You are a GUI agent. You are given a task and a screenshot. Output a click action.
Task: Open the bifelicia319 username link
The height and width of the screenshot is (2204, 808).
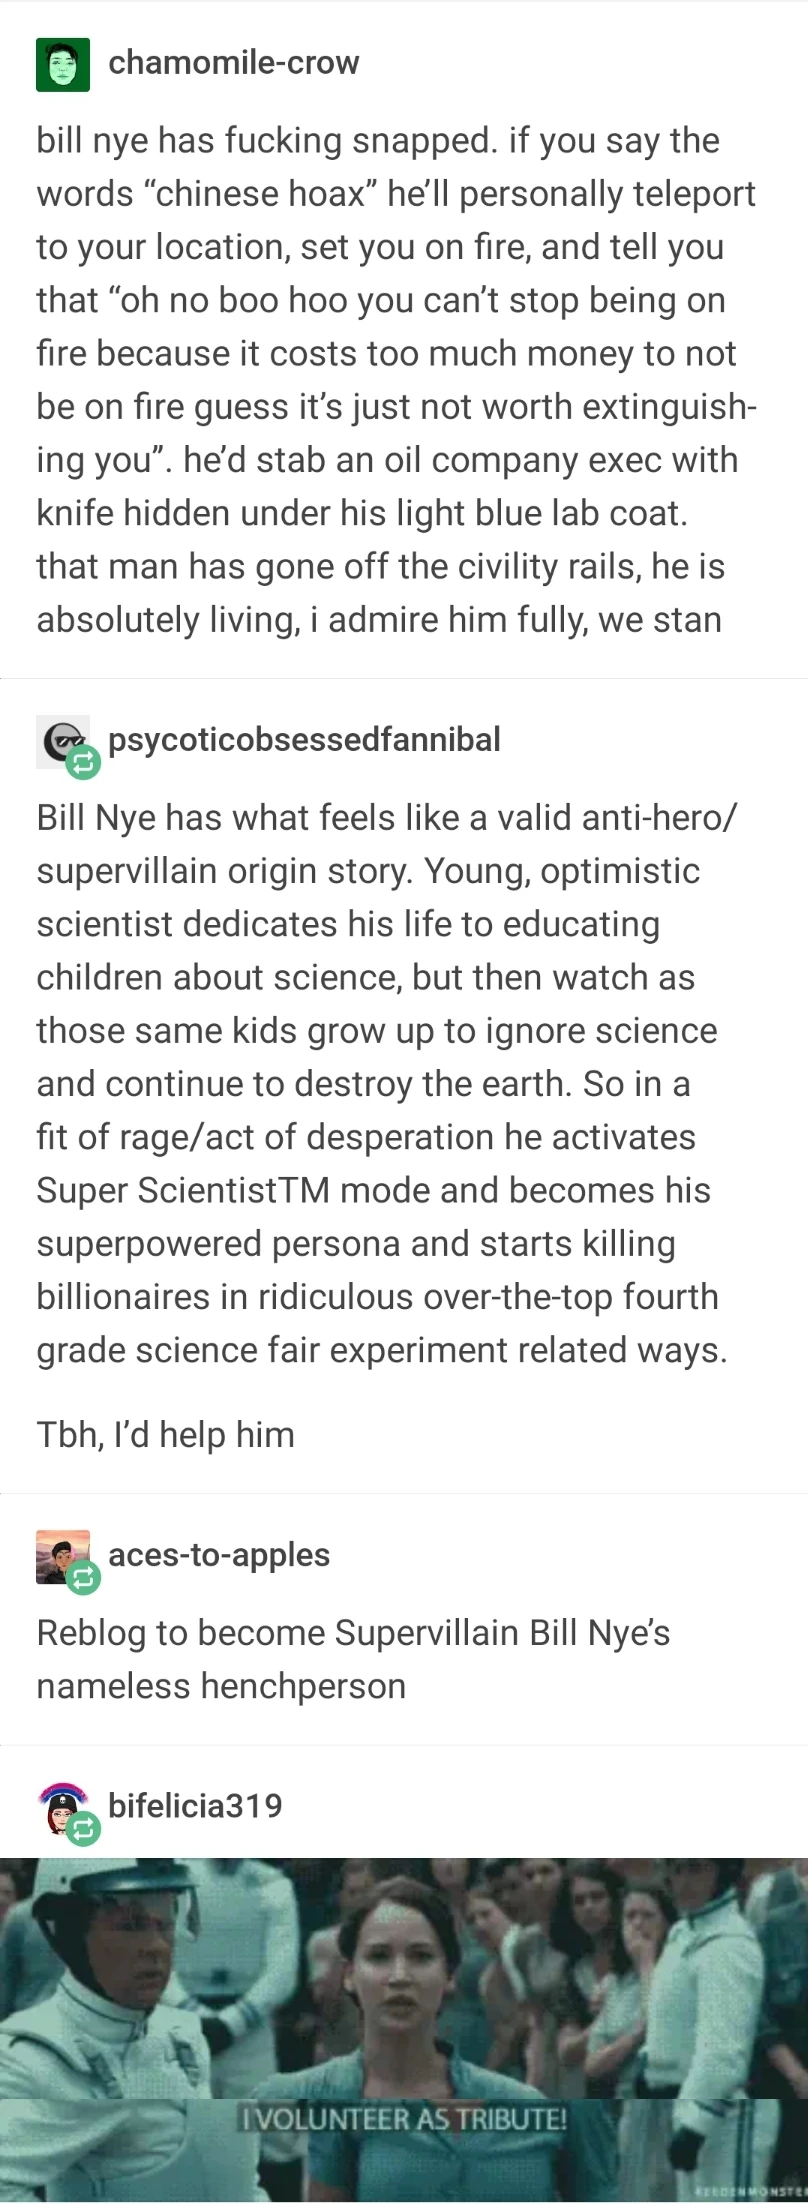[195, 1805]
